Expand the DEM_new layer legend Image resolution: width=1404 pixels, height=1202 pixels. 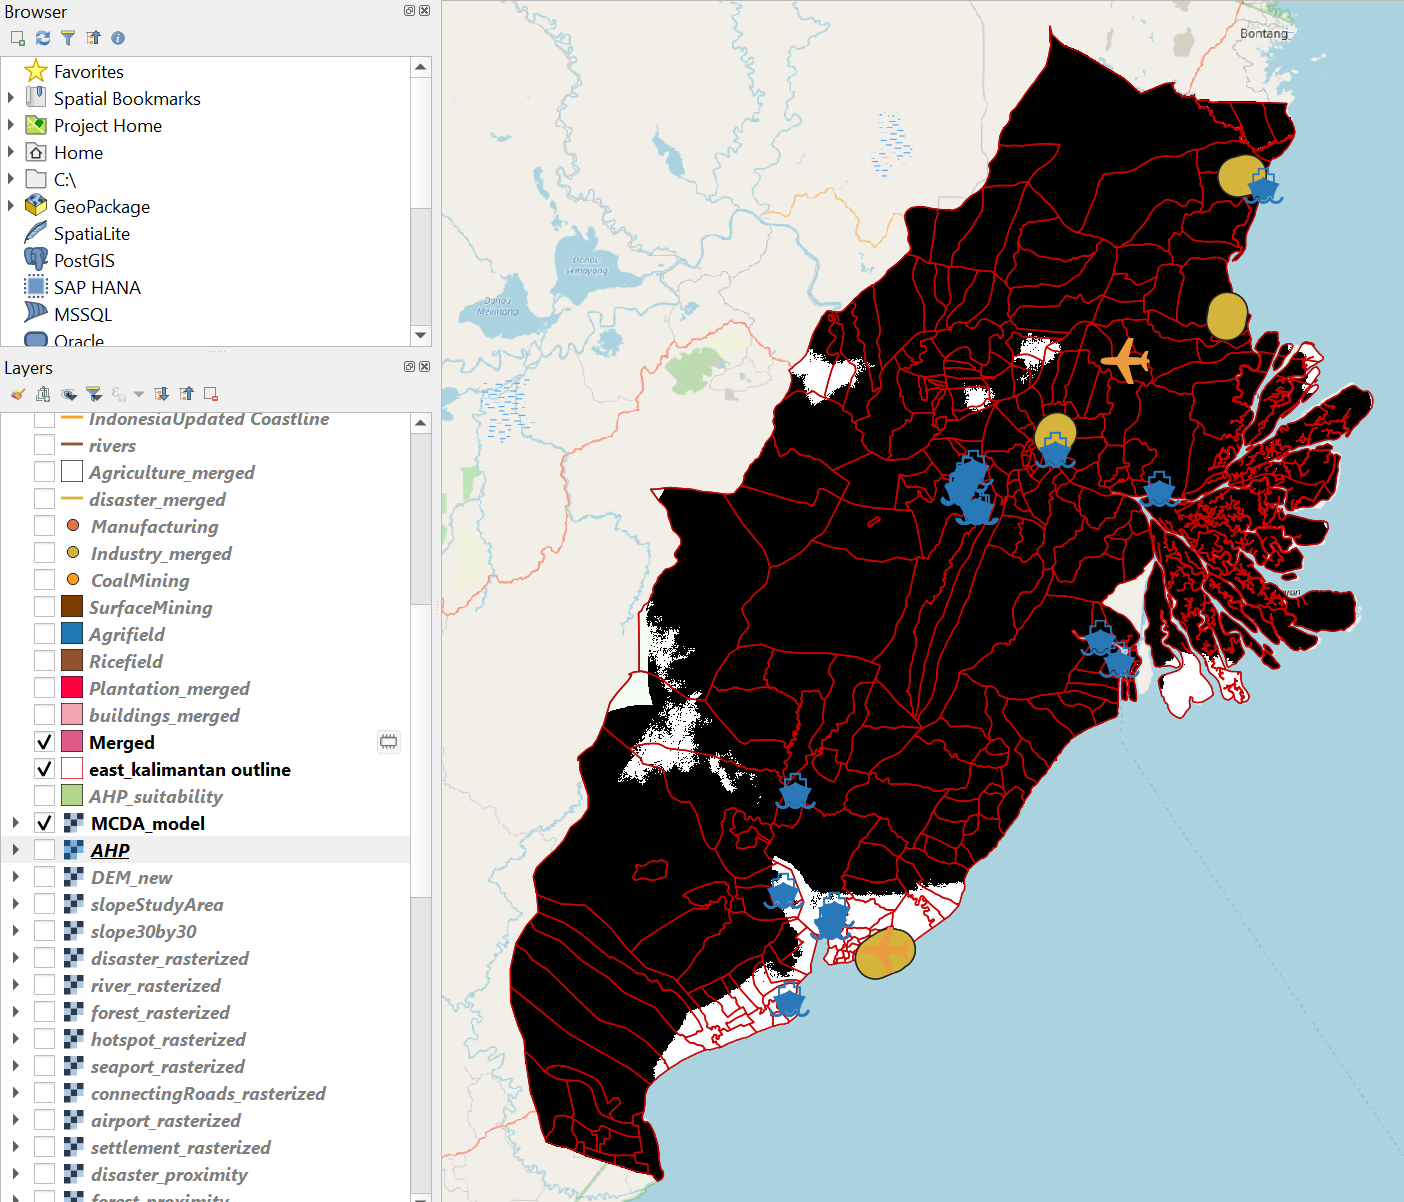(15, 877)
